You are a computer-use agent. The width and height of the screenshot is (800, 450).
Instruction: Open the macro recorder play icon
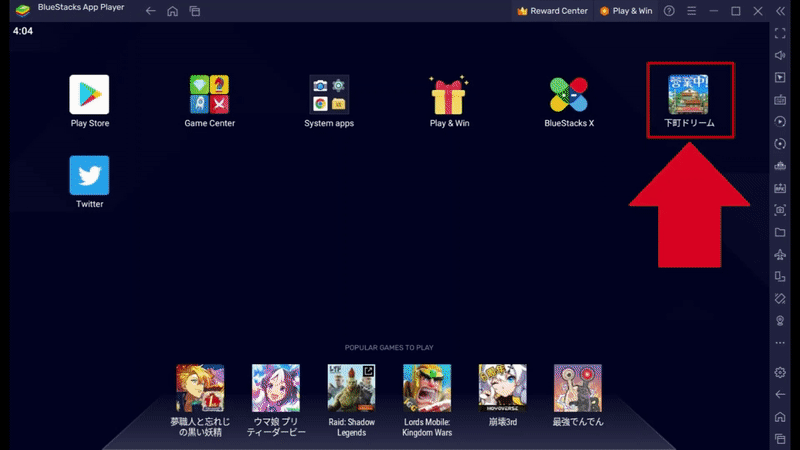[x=780, y=122]
